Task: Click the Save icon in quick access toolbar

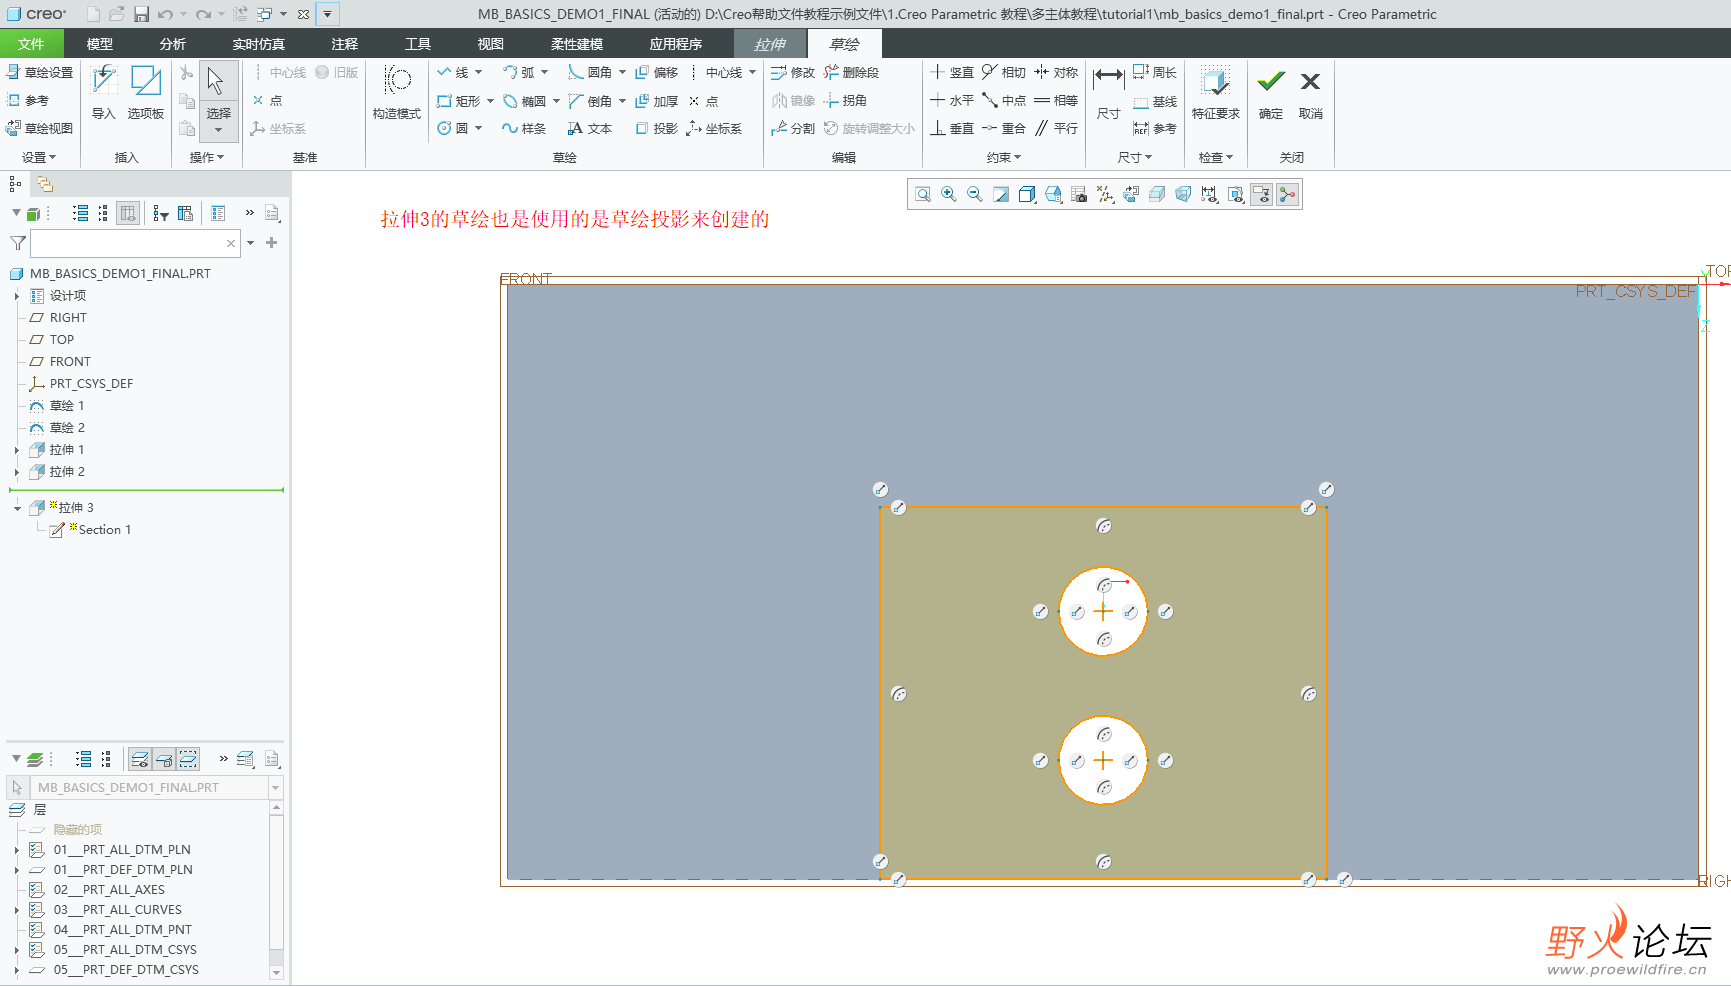Action: [x=141, y=14]
